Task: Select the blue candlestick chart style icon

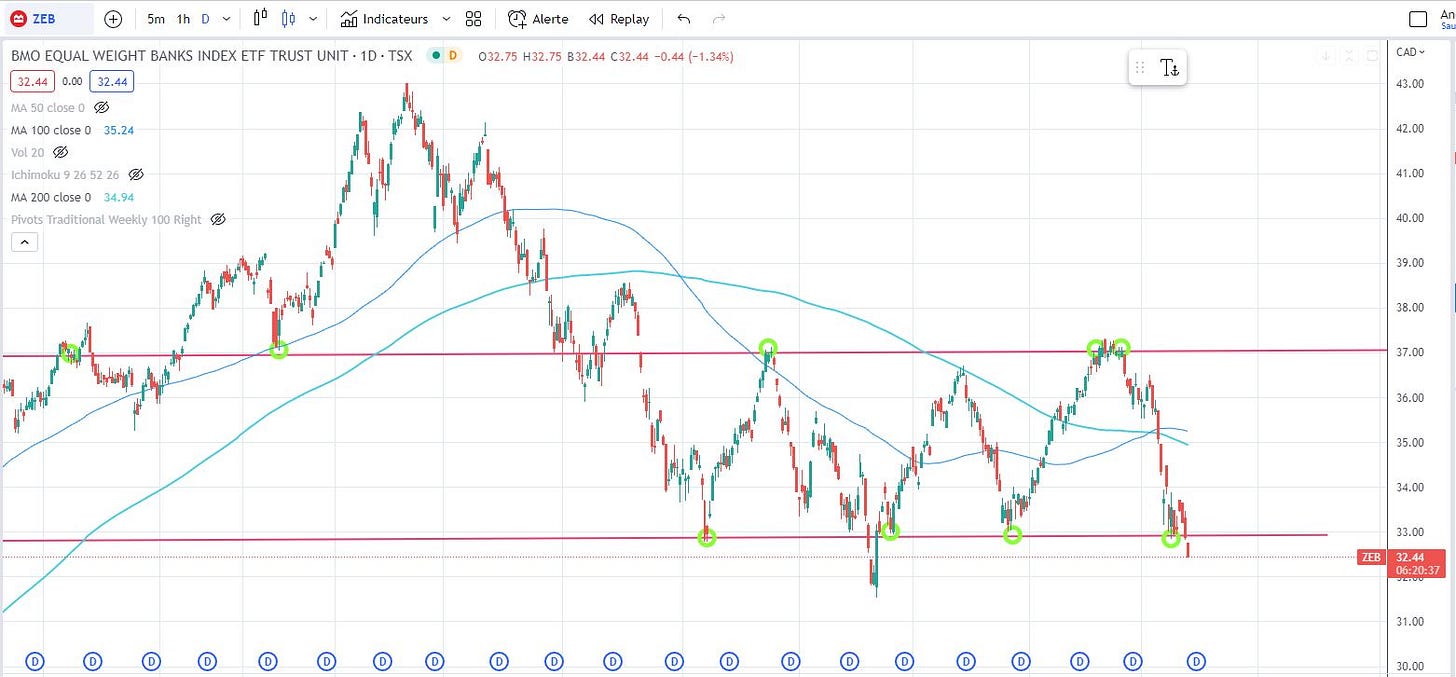Action: (x=289, y=19)
